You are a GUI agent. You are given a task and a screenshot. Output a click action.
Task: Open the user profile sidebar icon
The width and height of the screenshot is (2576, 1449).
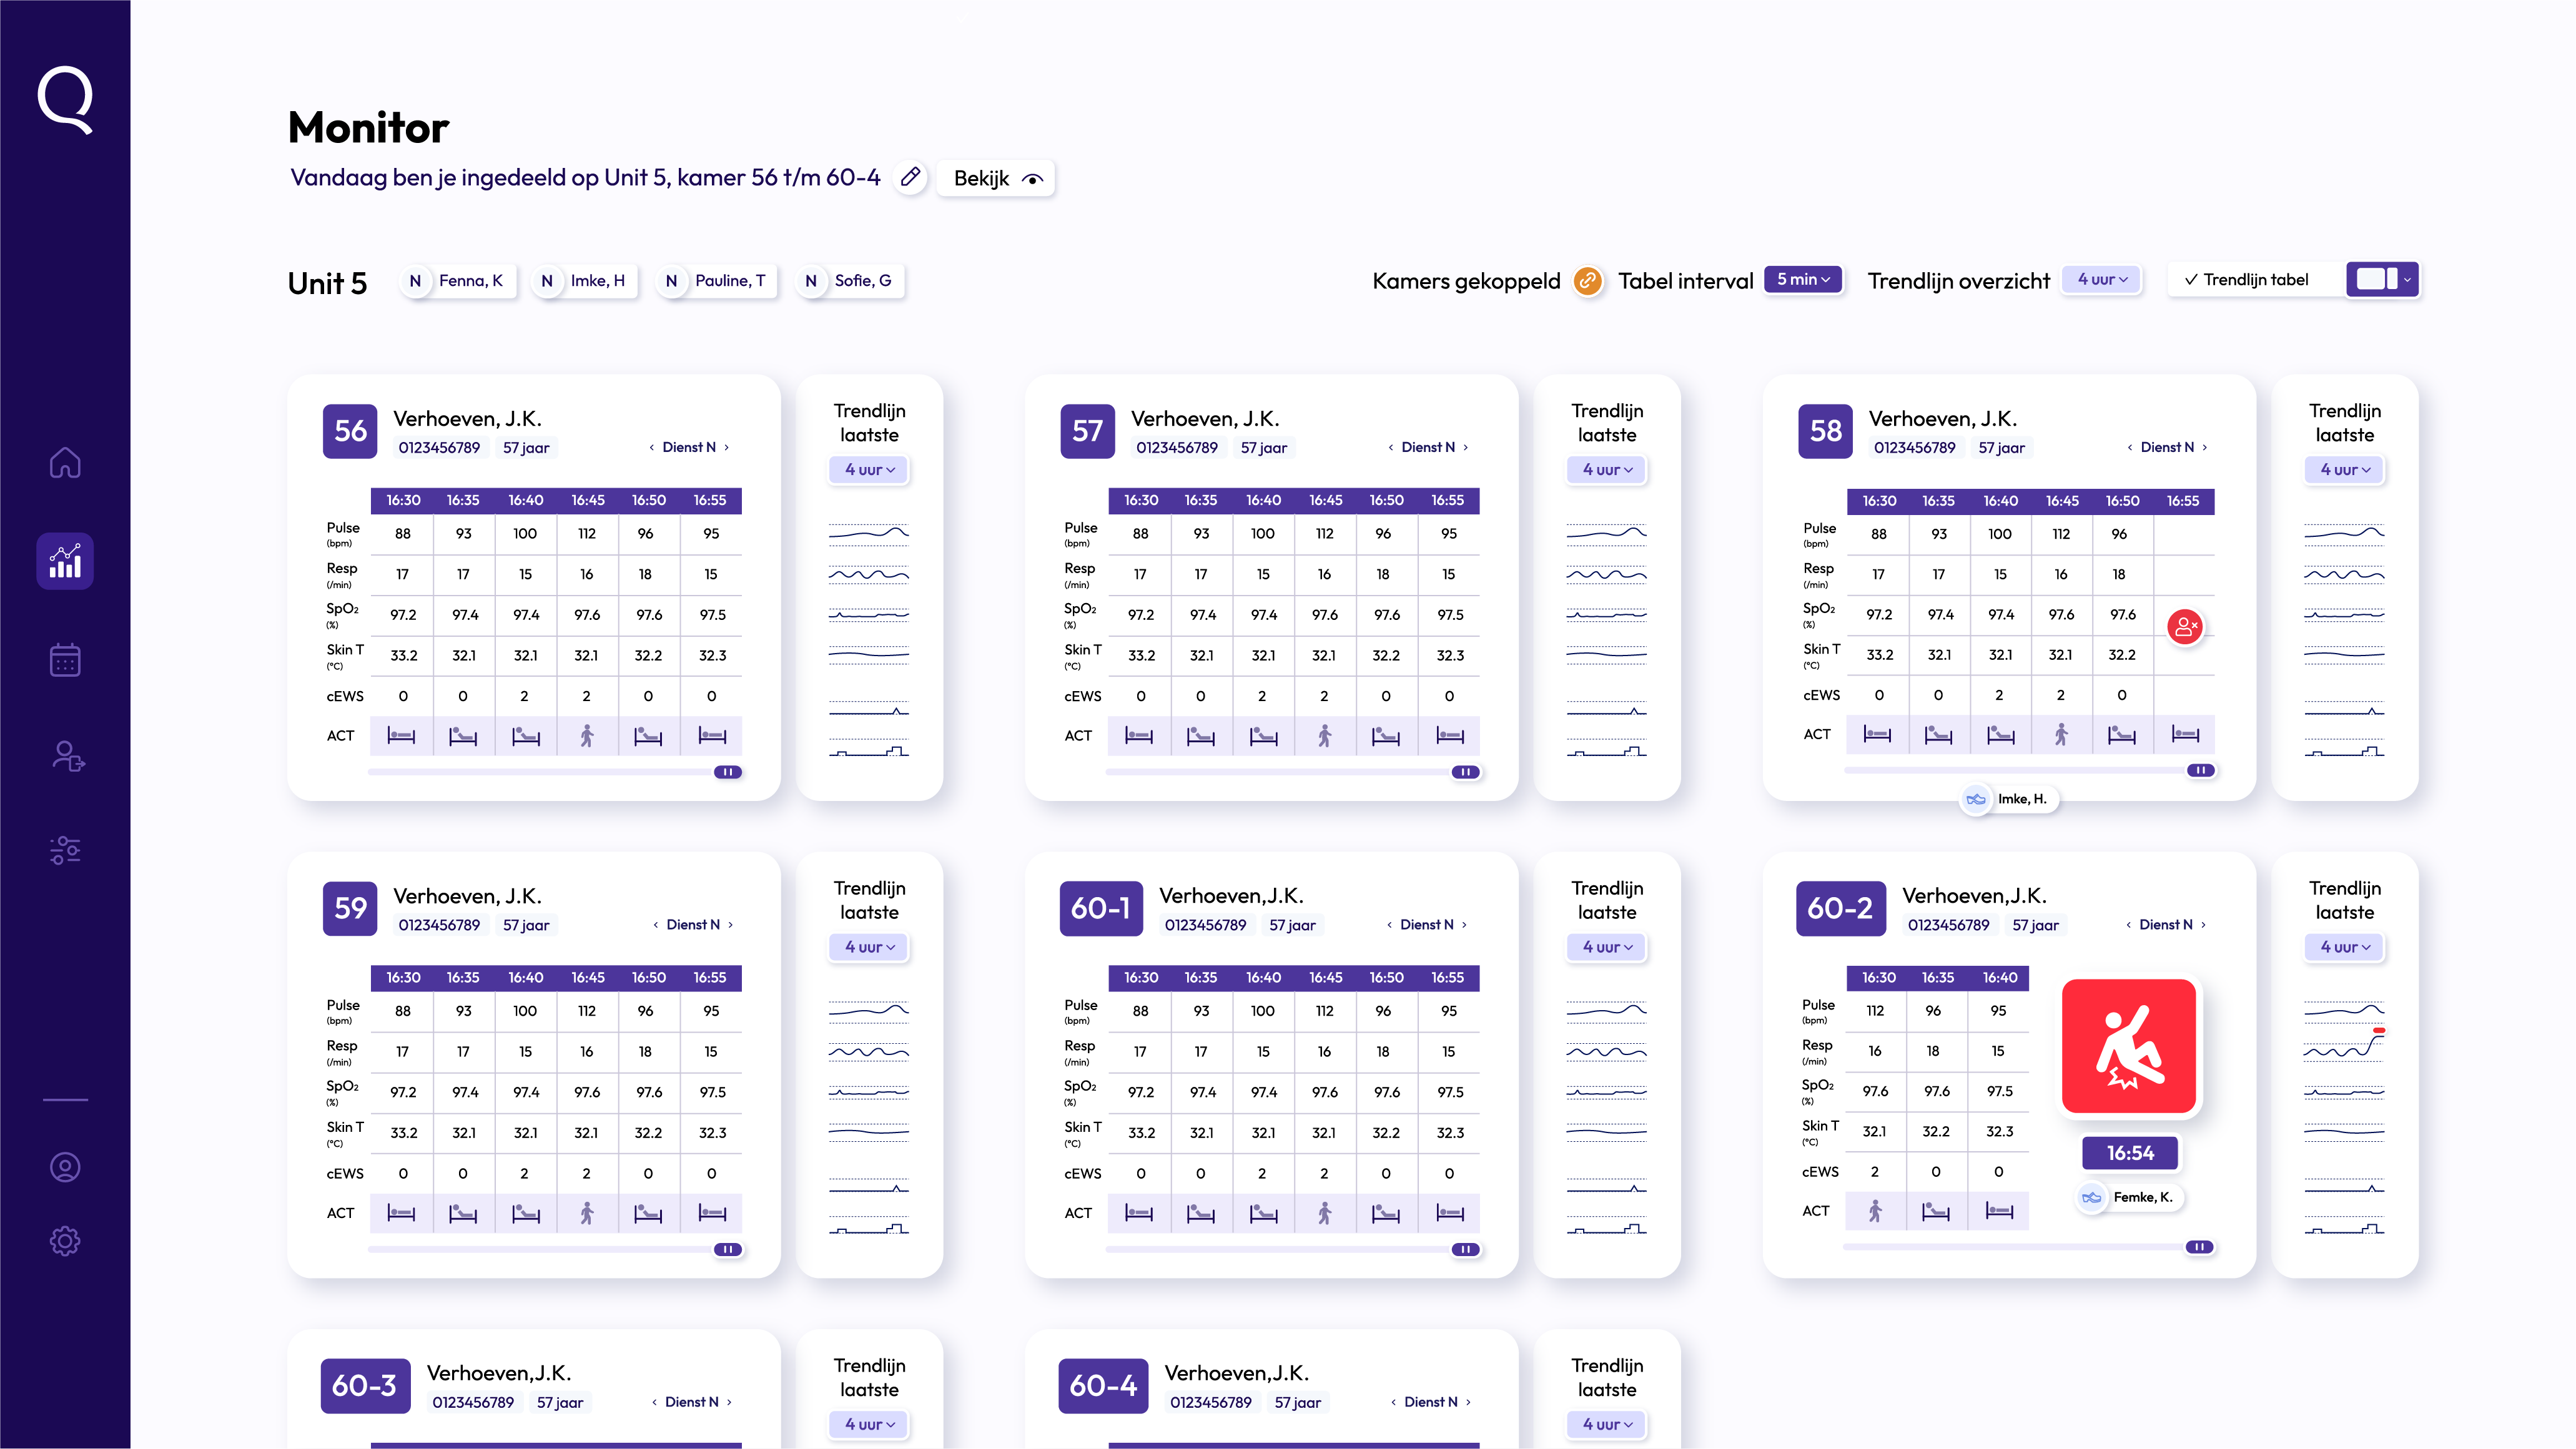coord(65,1167)
